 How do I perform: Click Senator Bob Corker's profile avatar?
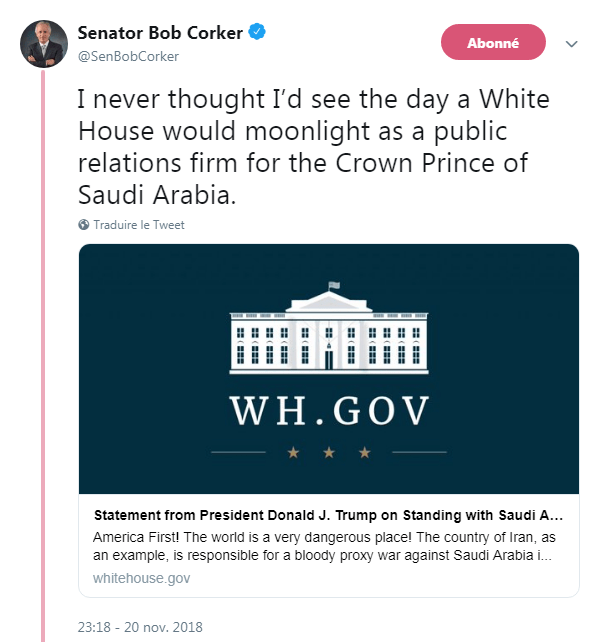click(x=43, y=42)
